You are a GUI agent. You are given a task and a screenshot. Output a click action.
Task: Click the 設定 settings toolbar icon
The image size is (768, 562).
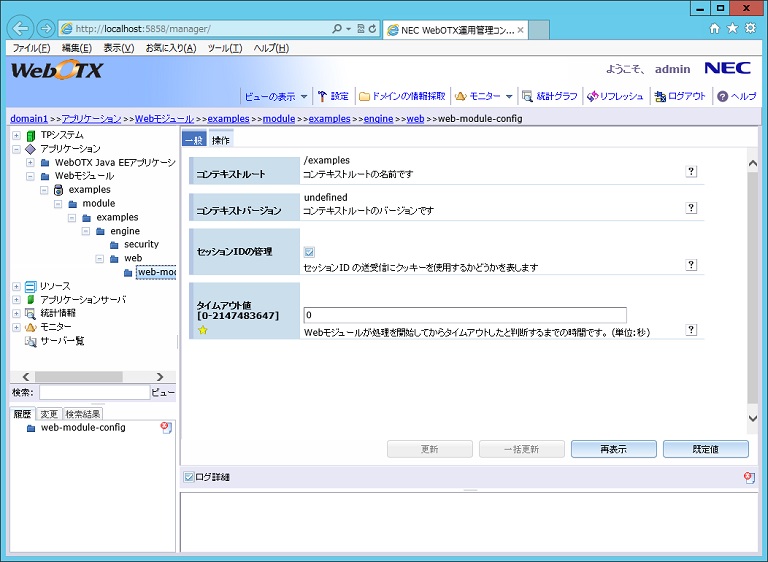click(322, 97)
